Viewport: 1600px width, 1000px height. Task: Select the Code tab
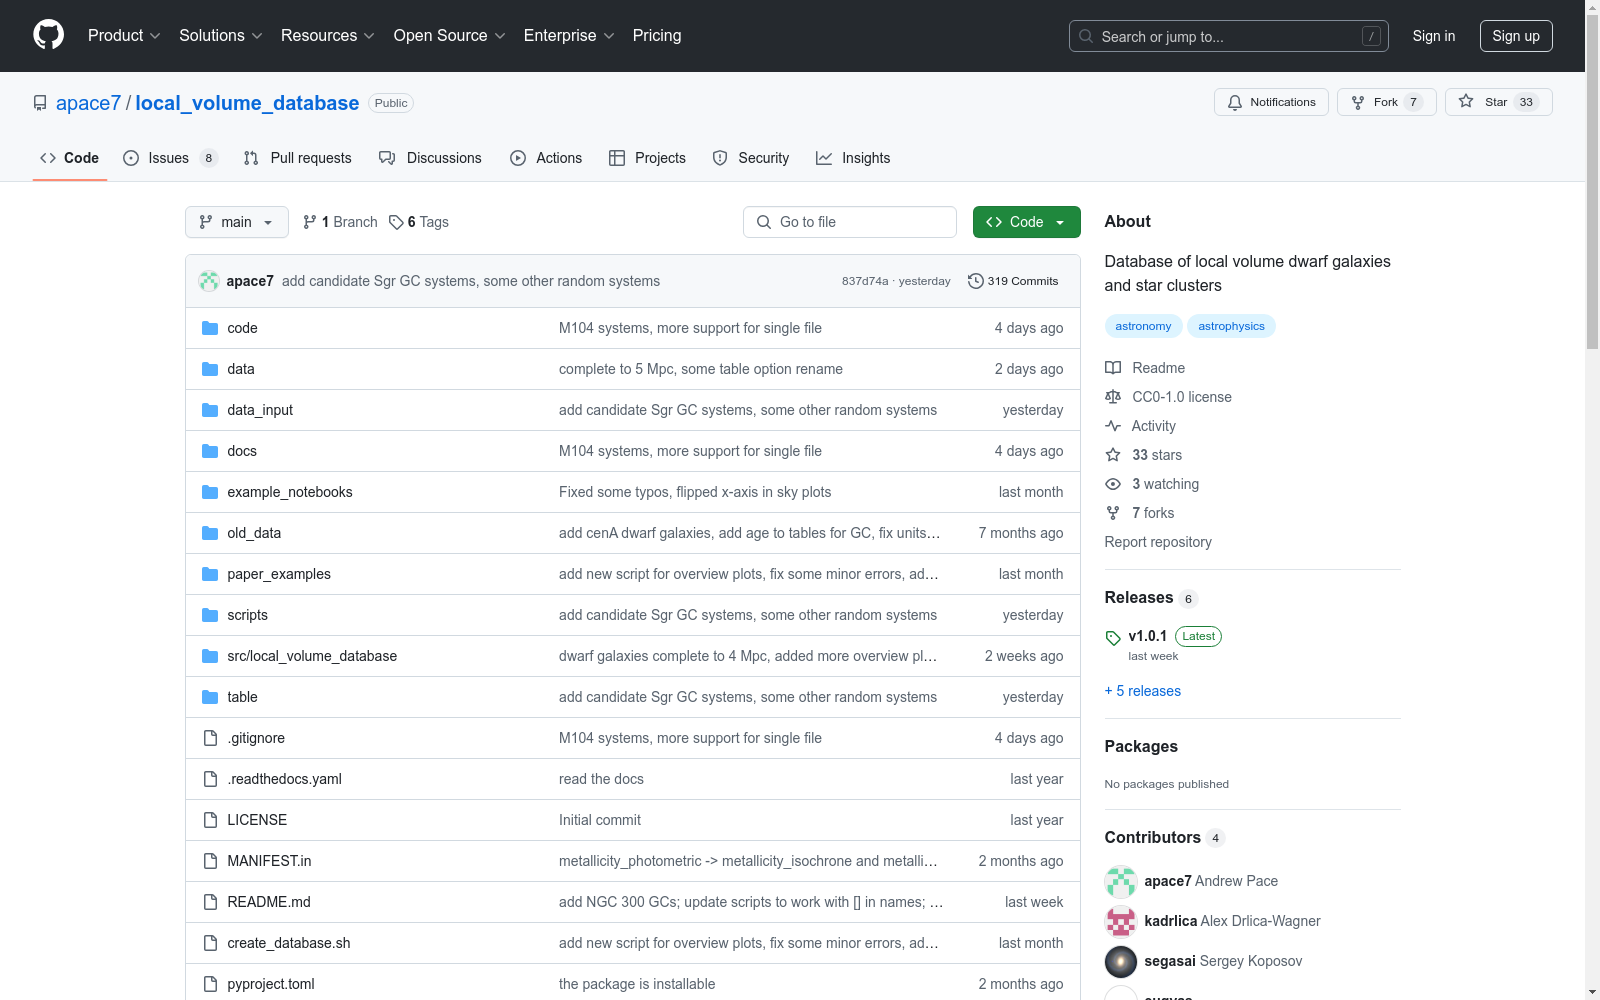[70, 158]
